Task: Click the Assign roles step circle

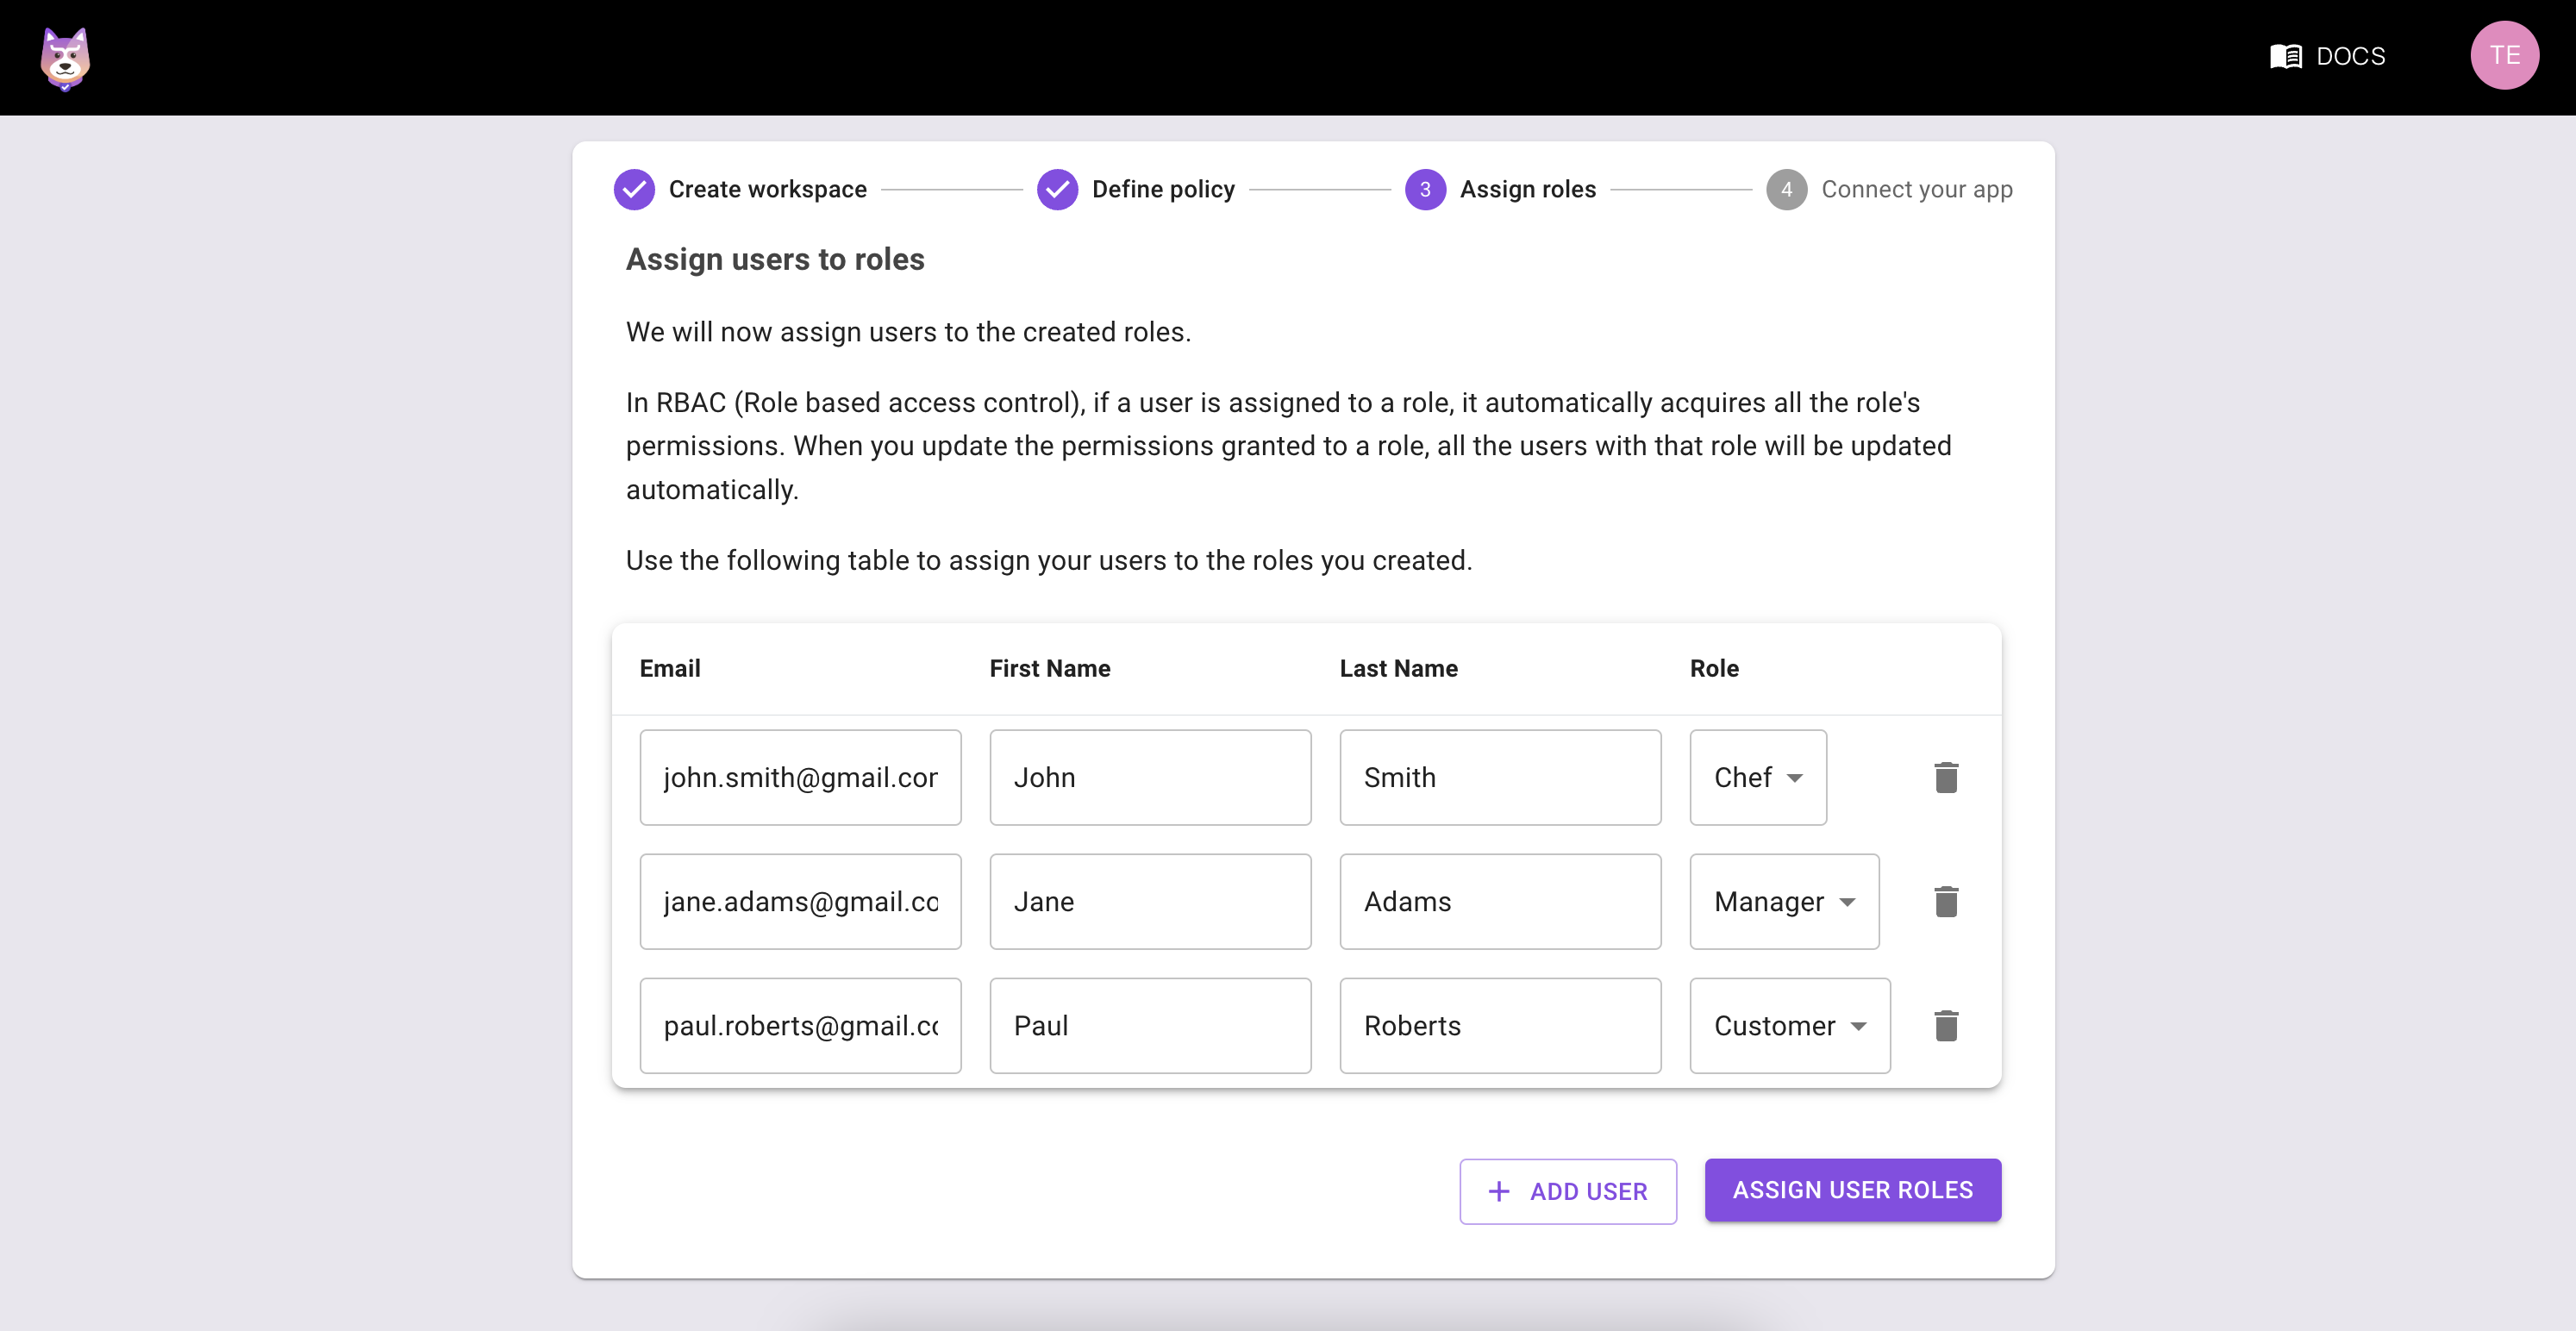Action: [1425, 189]
